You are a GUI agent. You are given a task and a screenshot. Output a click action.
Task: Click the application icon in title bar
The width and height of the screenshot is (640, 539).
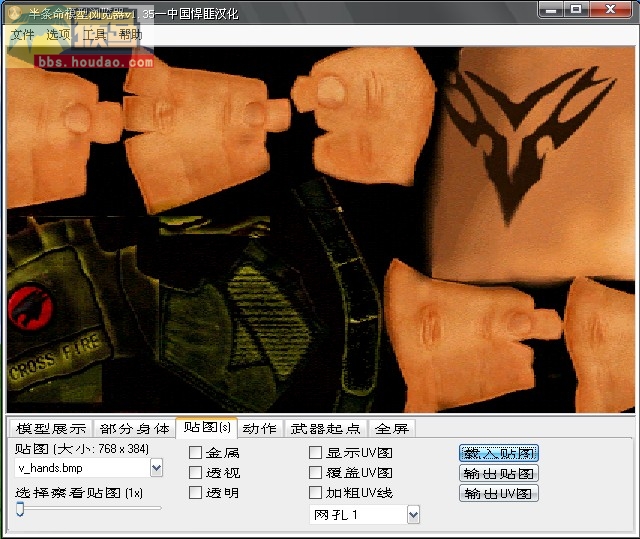click(x=16, y=13)
